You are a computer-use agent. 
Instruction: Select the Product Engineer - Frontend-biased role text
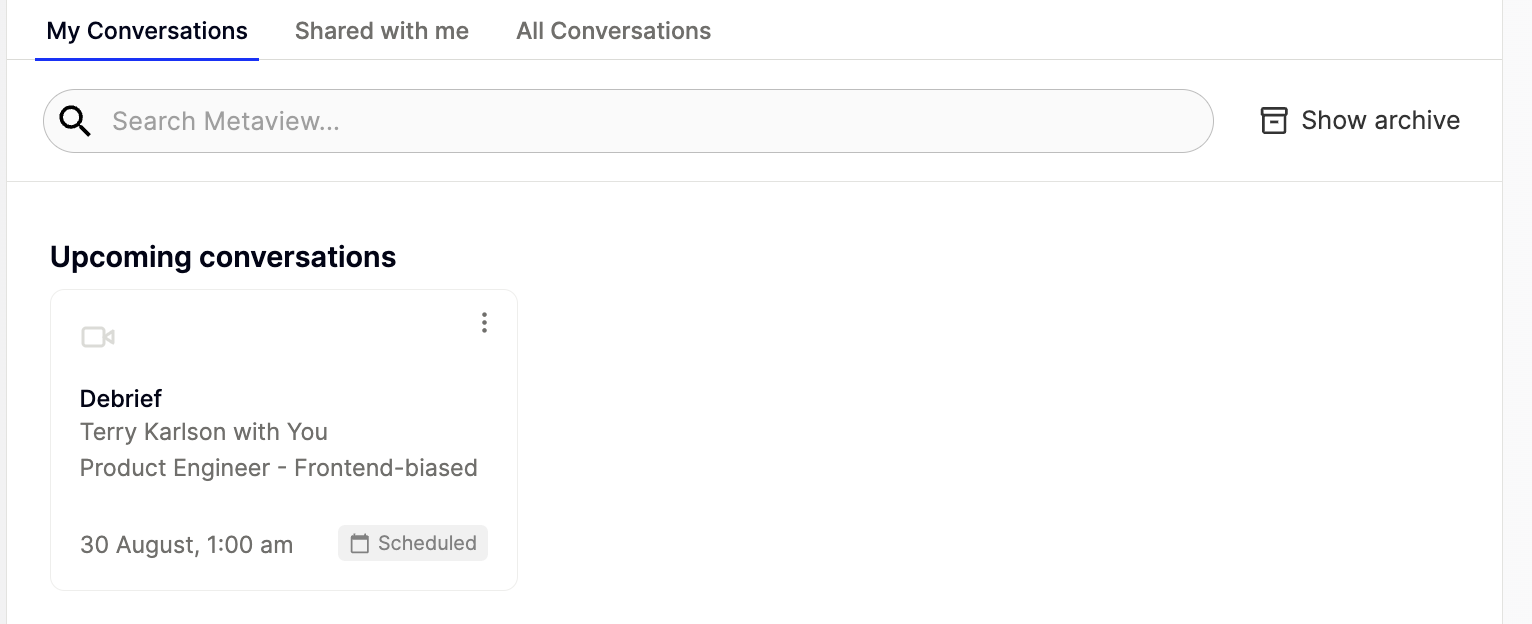[x=278, y=468]
